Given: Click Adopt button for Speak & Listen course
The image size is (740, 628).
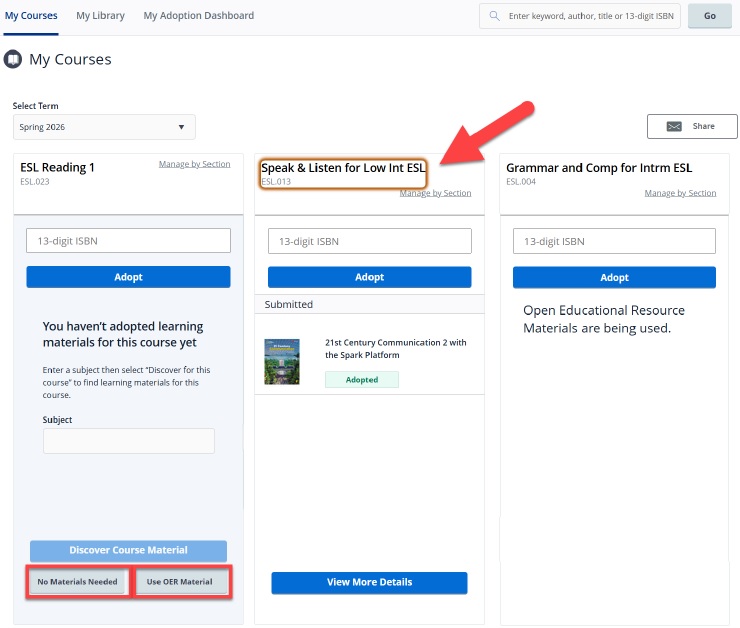Looking at the screenshot, I should [369, 277].
